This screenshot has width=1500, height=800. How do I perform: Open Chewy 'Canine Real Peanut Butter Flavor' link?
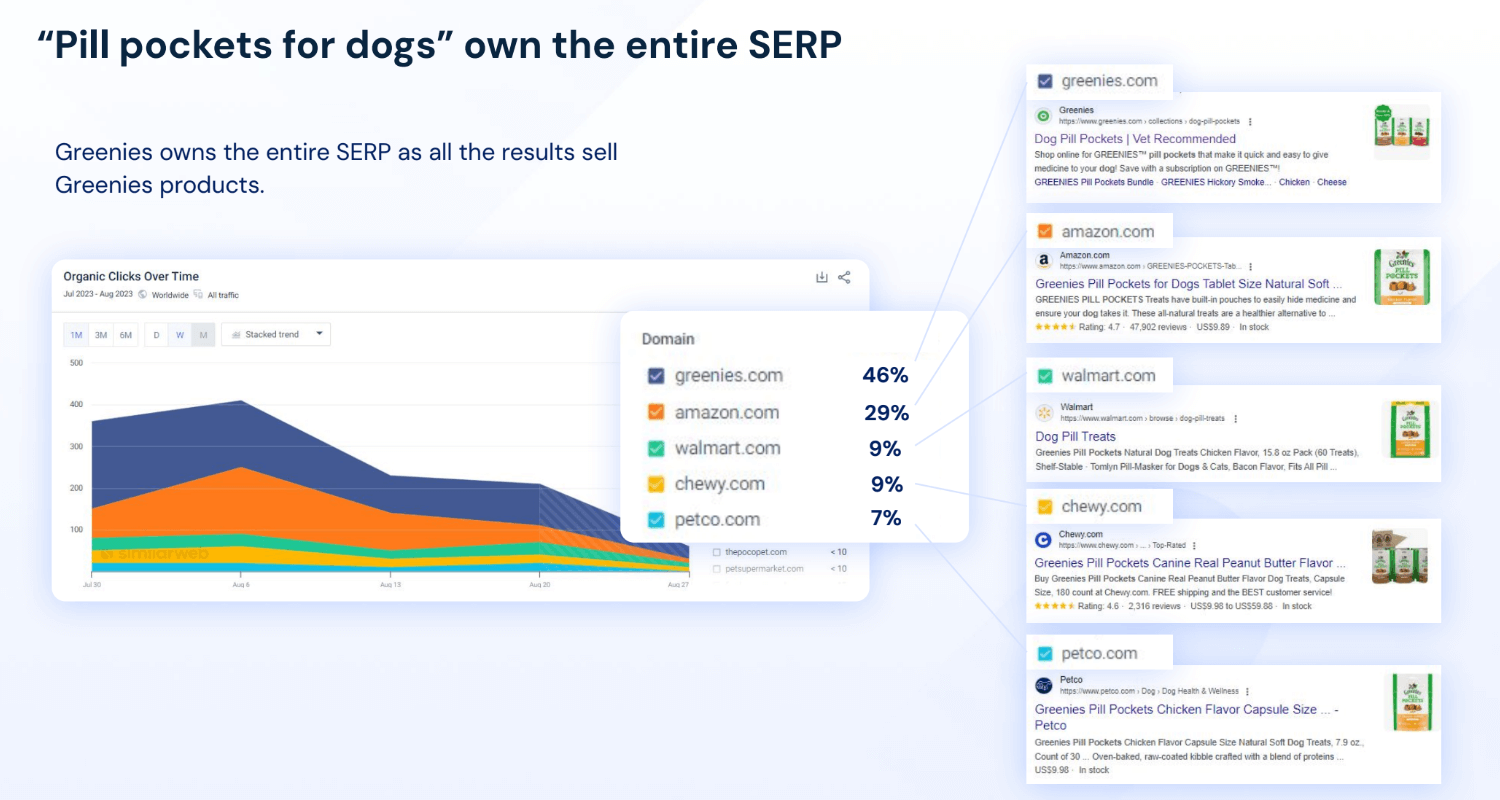coord(1190,563)
